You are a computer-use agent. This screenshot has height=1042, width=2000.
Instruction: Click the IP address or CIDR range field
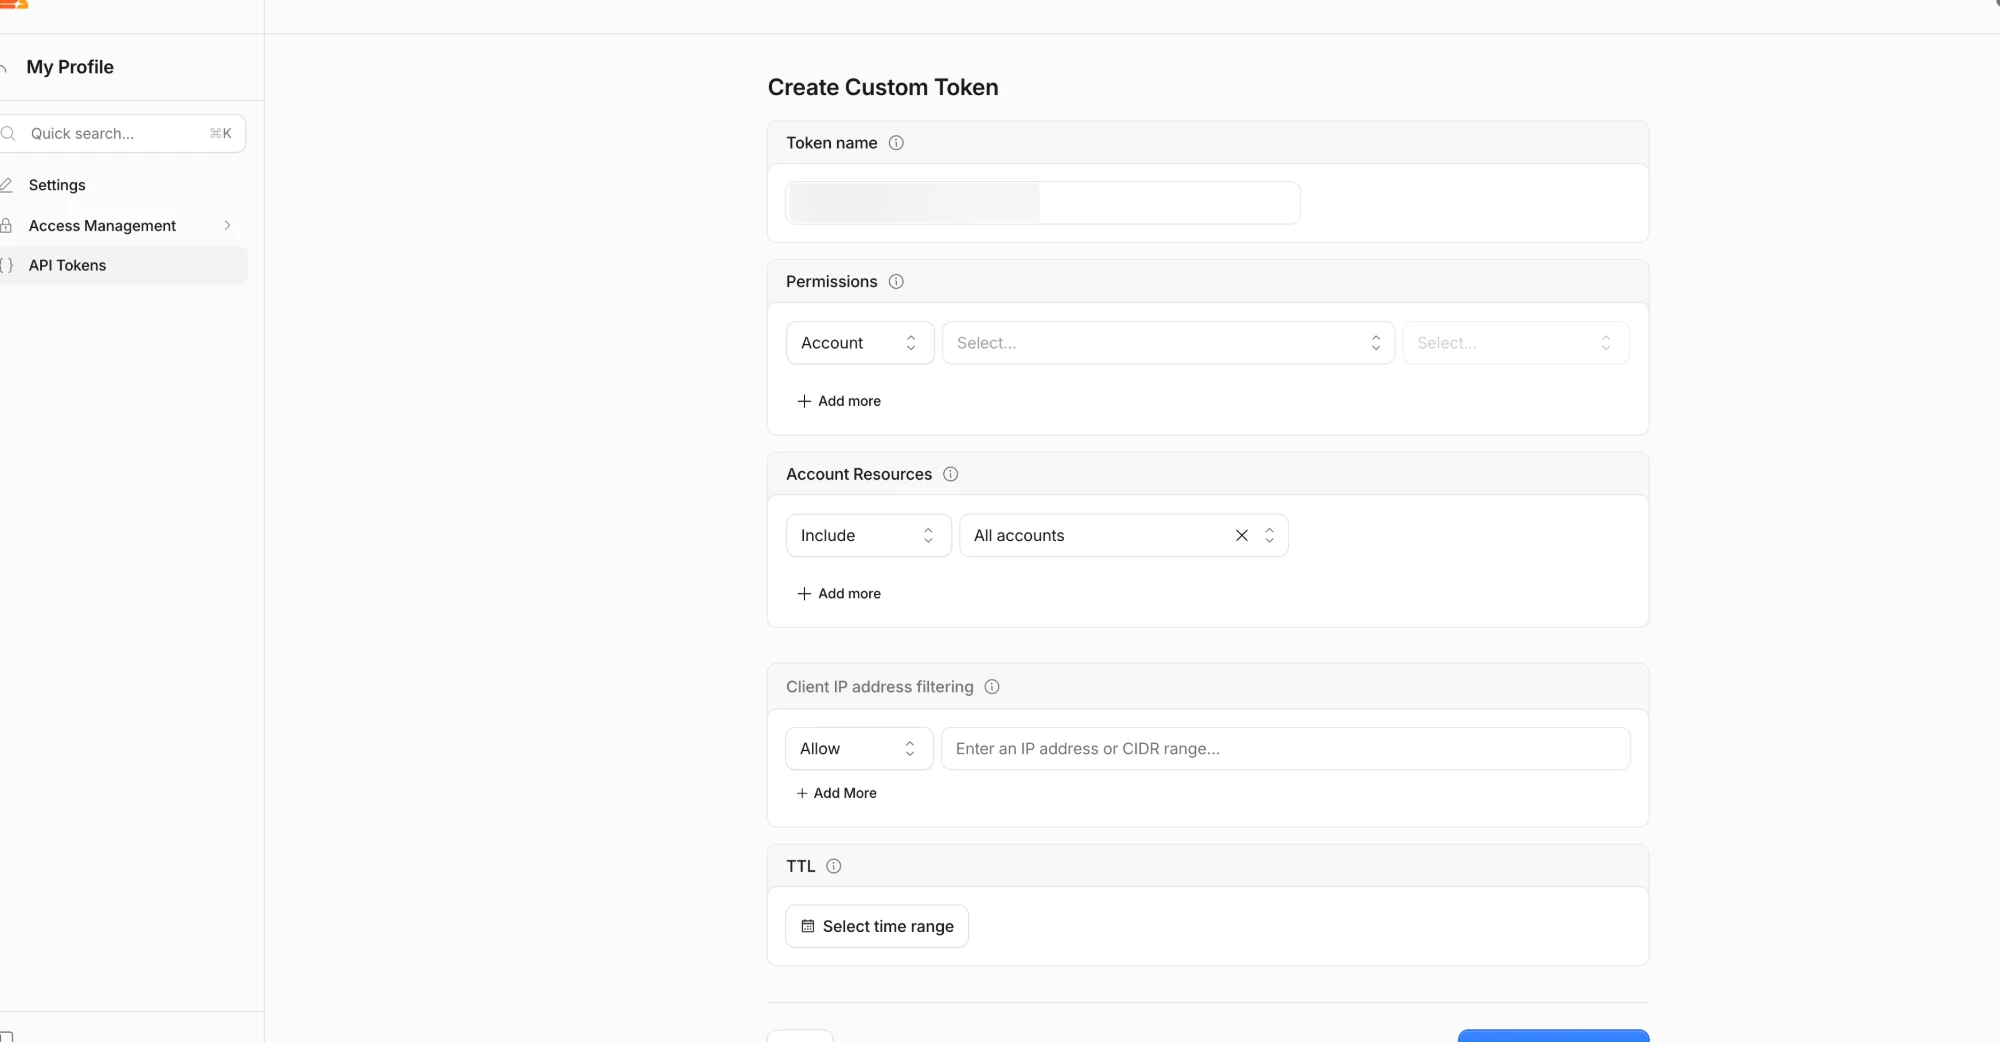tap(1286, 749)
